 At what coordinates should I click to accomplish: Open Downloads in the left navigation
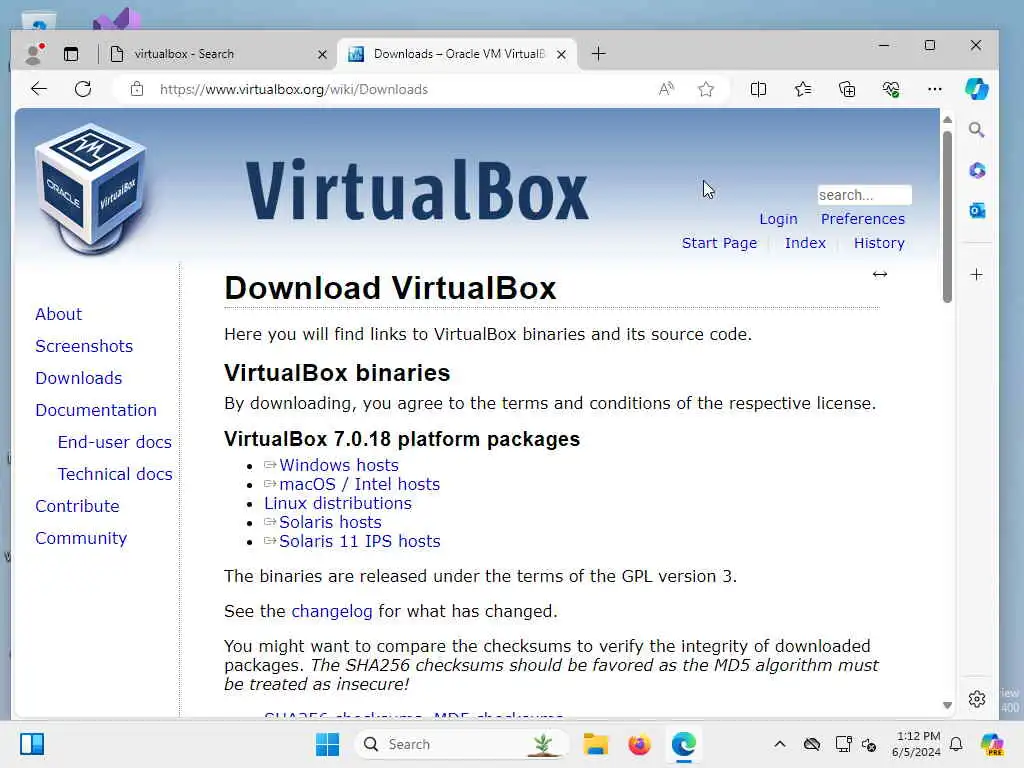click(78, 378)
